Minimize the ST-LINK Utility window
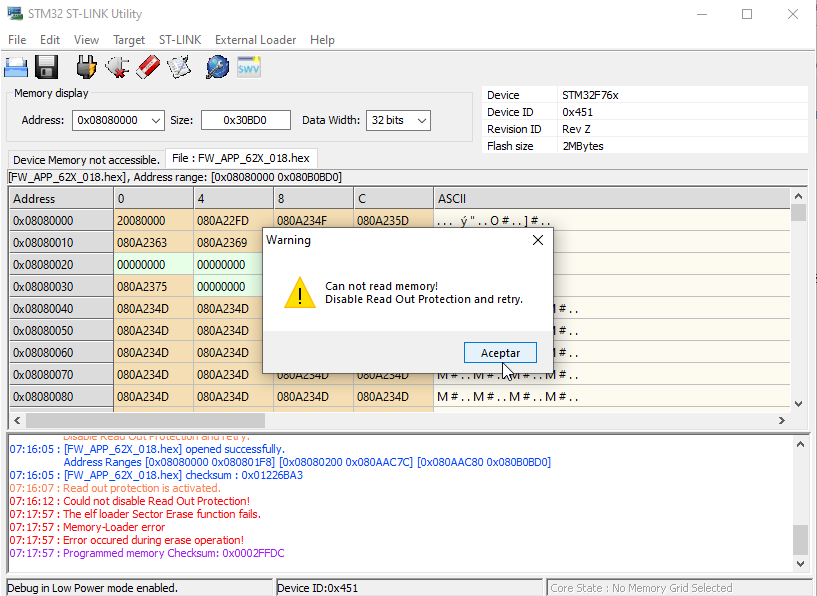817x596 pixels. tap(702, 14)
